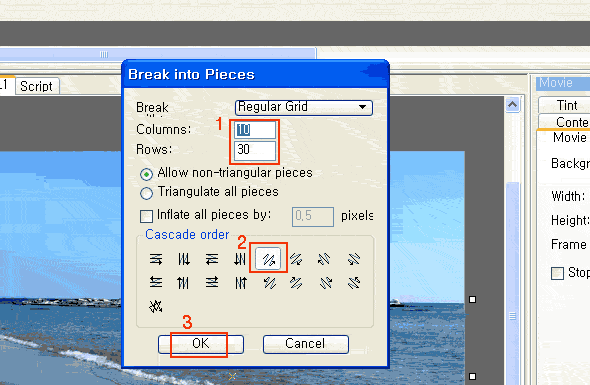Screen dimensions: 590x385
Task: Tick the Stop checkbox in Movie panel
Action: pyautogui.click(x=557, y=273)
